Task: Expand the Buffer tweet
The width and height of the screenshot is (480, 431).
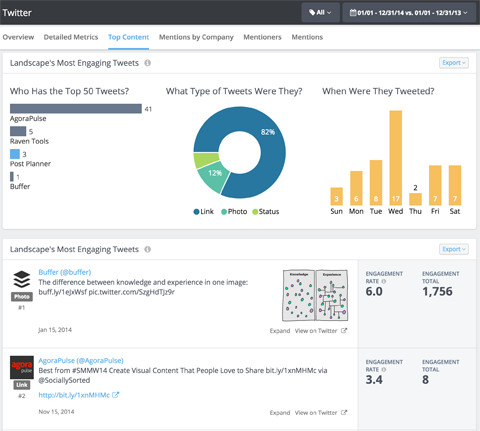Action: pos(280,331)
